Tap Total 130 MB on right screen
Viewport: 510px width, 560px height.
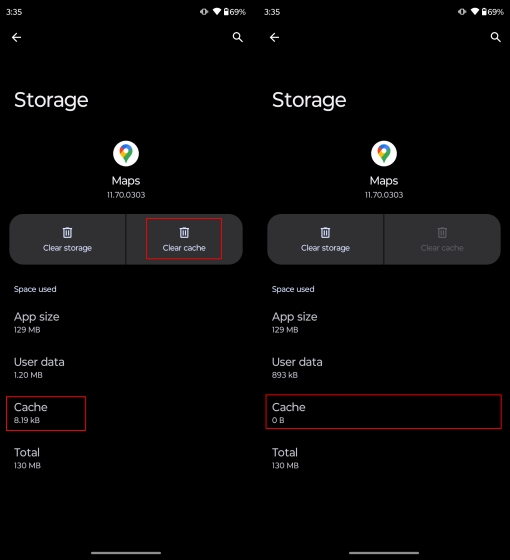384,458
